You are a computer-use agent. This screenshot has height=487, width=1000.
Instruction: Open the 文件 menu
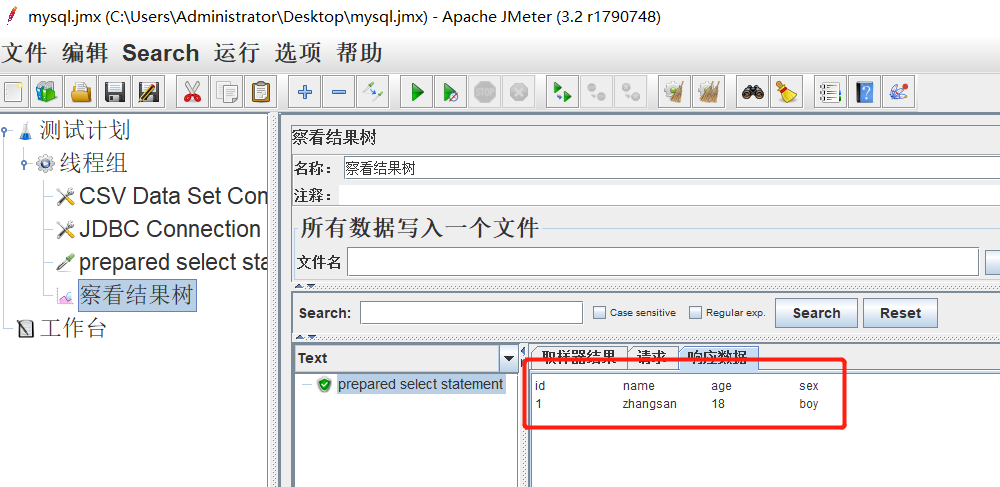(24, 53)
